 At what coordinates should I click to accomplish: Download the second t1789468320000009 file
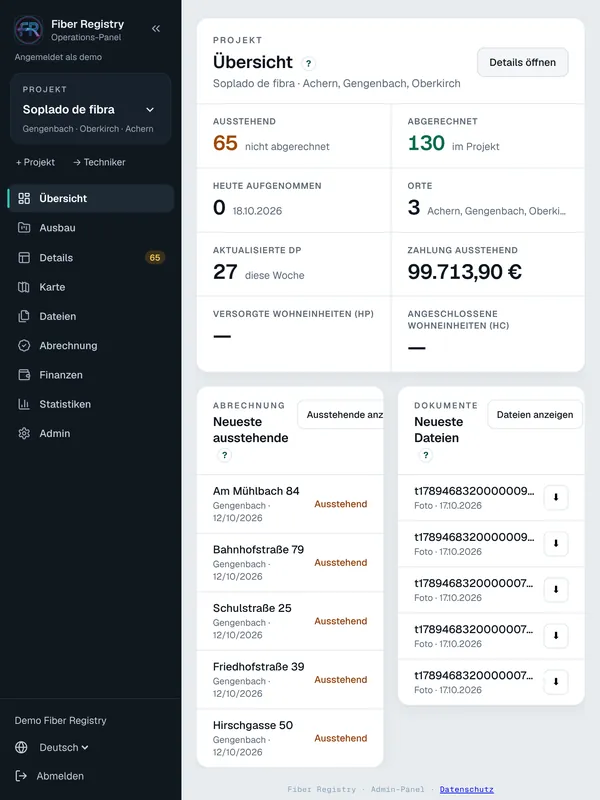(556, 543)
